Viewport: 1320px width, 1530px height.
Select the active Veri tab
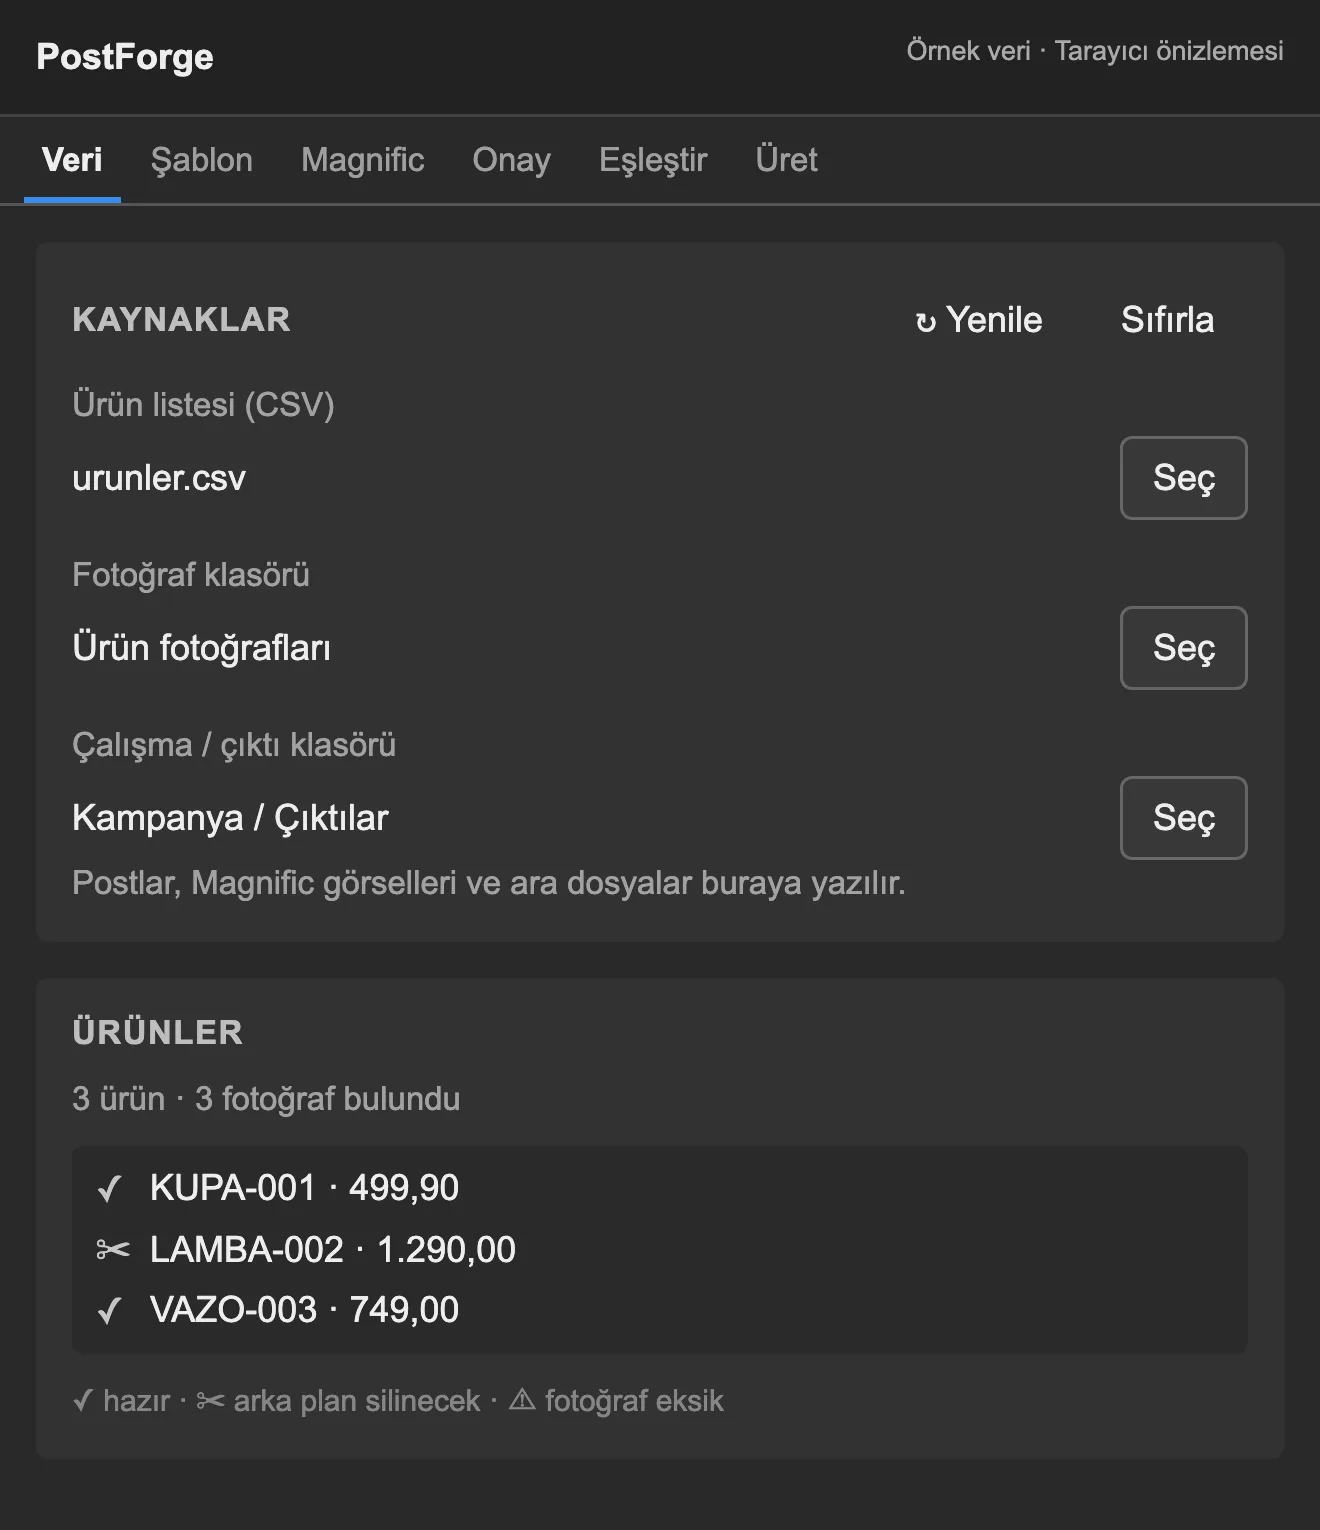(72, 160)
